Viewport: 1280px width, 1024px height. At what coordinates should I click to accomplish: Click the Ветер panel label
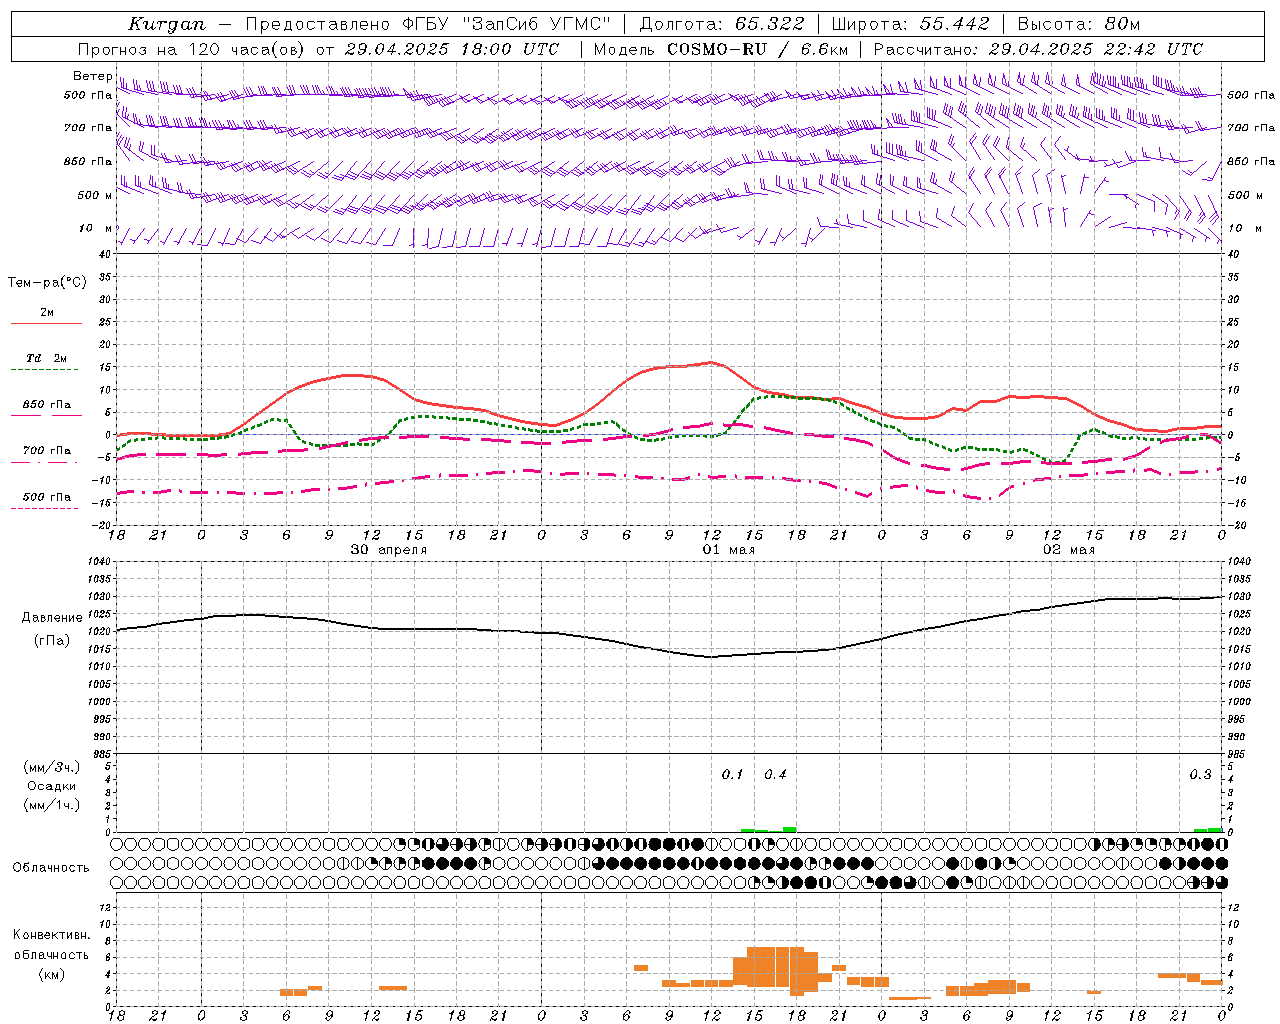click(x=92, y=76)
